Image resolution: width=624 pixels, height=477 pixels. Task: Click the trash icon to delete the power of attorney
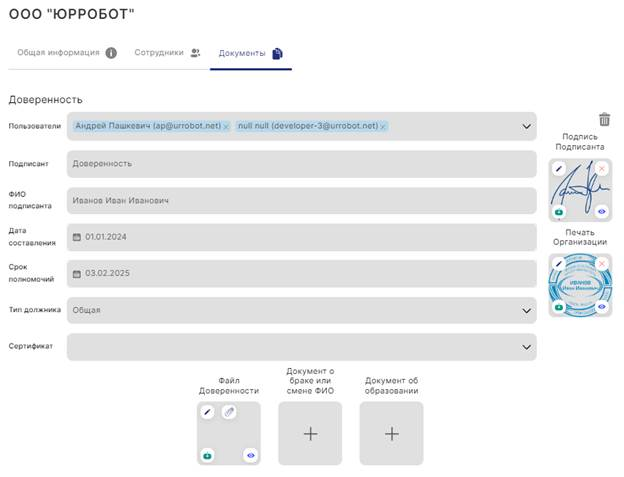[x=603, y=119]
